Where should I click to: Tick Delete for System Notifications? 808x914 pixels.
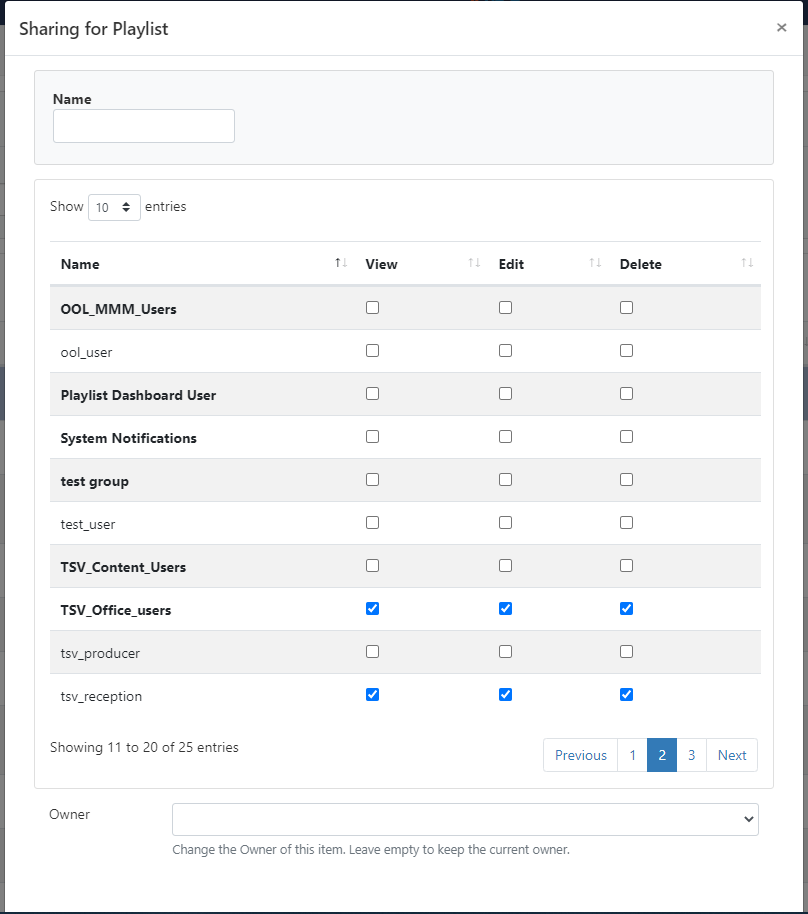coord(627,437)
